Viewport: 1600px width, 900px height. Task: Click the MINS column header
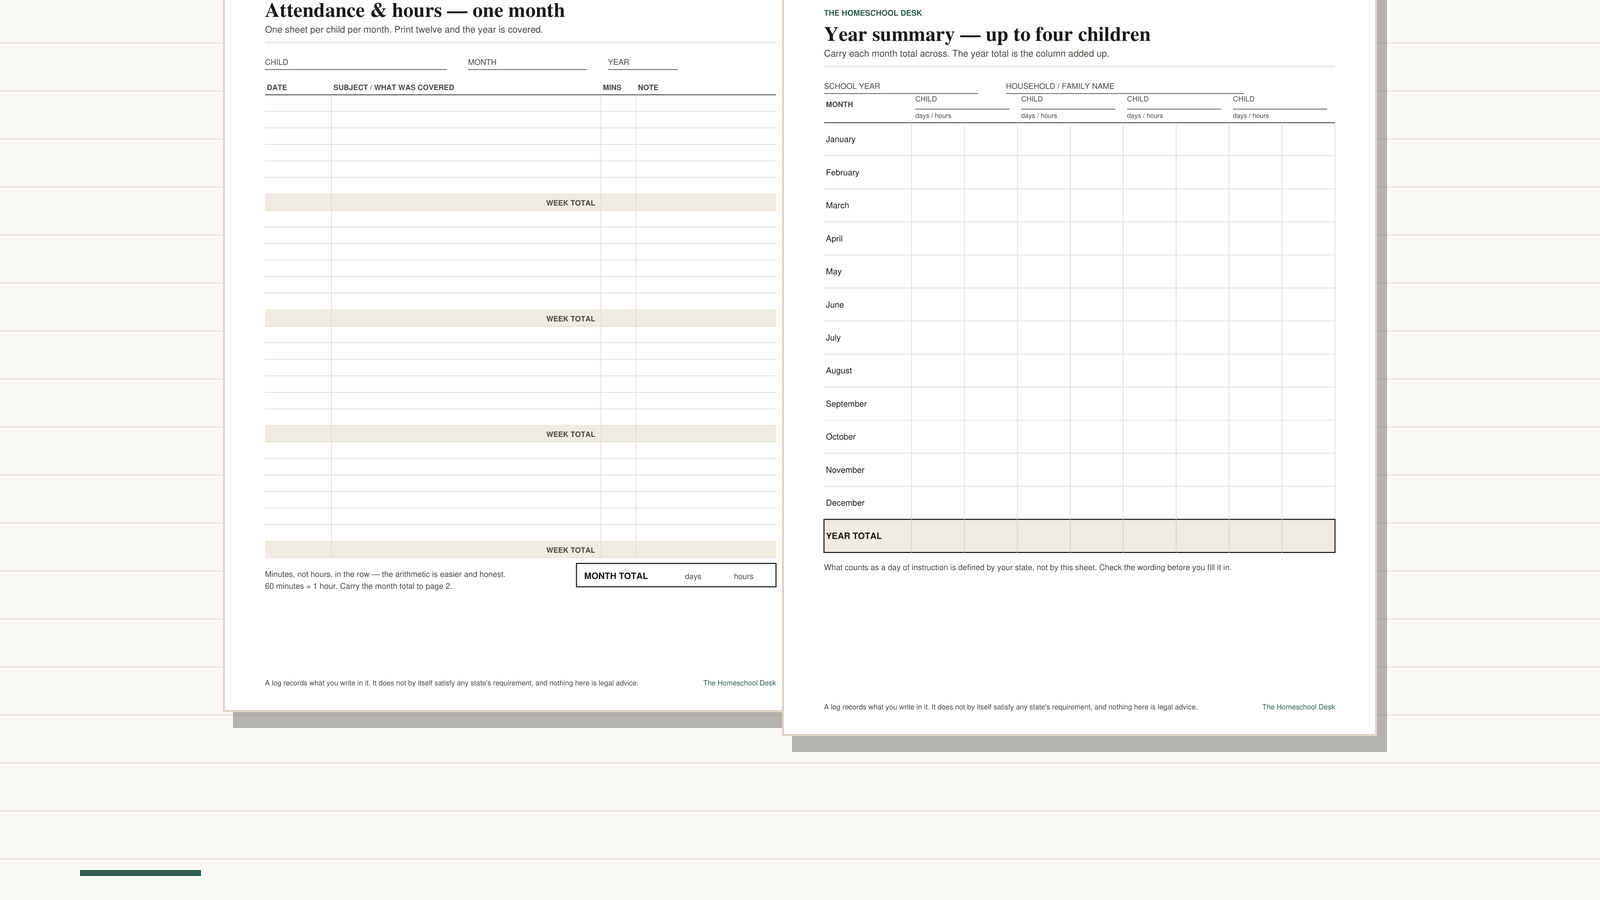612,88
